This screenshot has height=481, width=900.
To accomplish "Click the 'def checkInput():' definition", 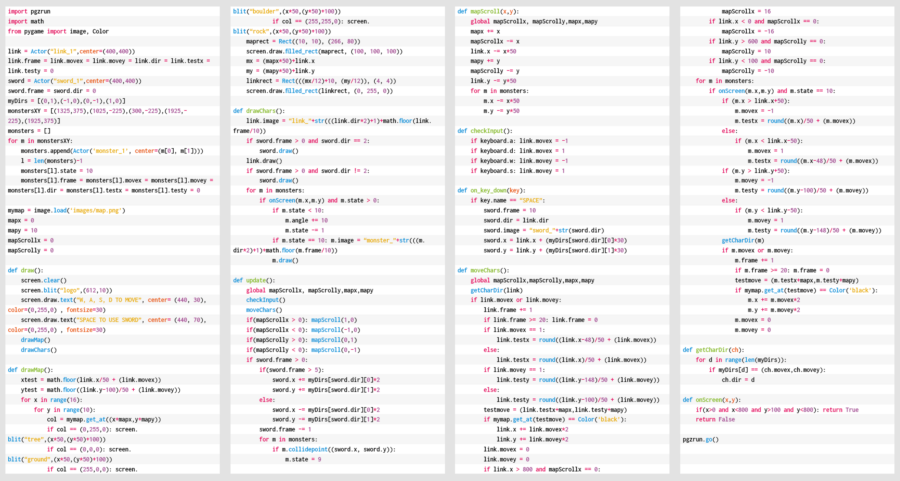I will click(x=488, y=130).
